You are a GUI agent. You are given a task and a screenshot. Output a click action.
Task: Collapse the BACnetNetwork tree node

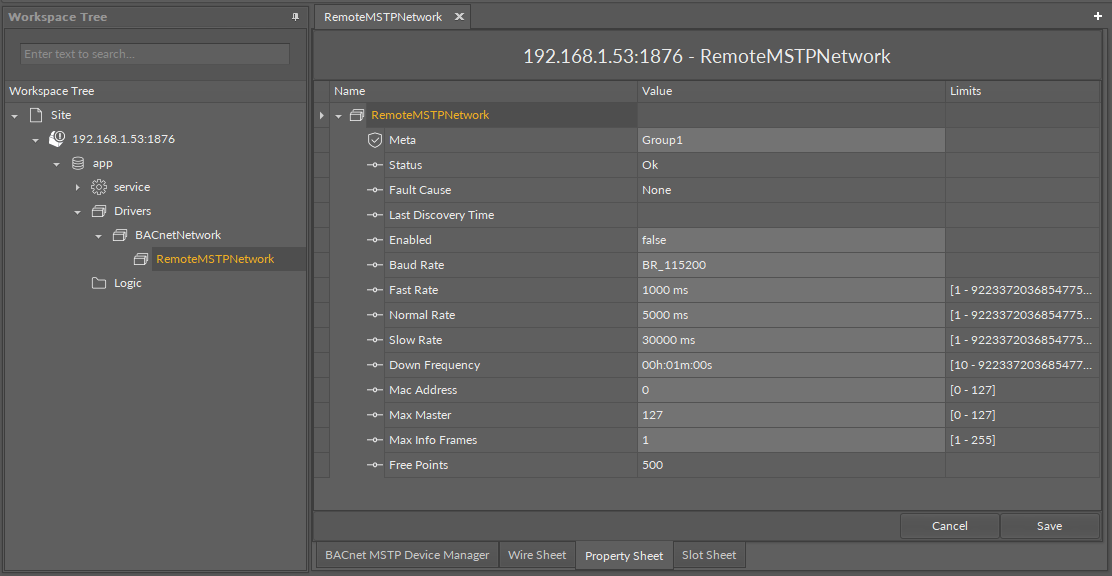98,236
